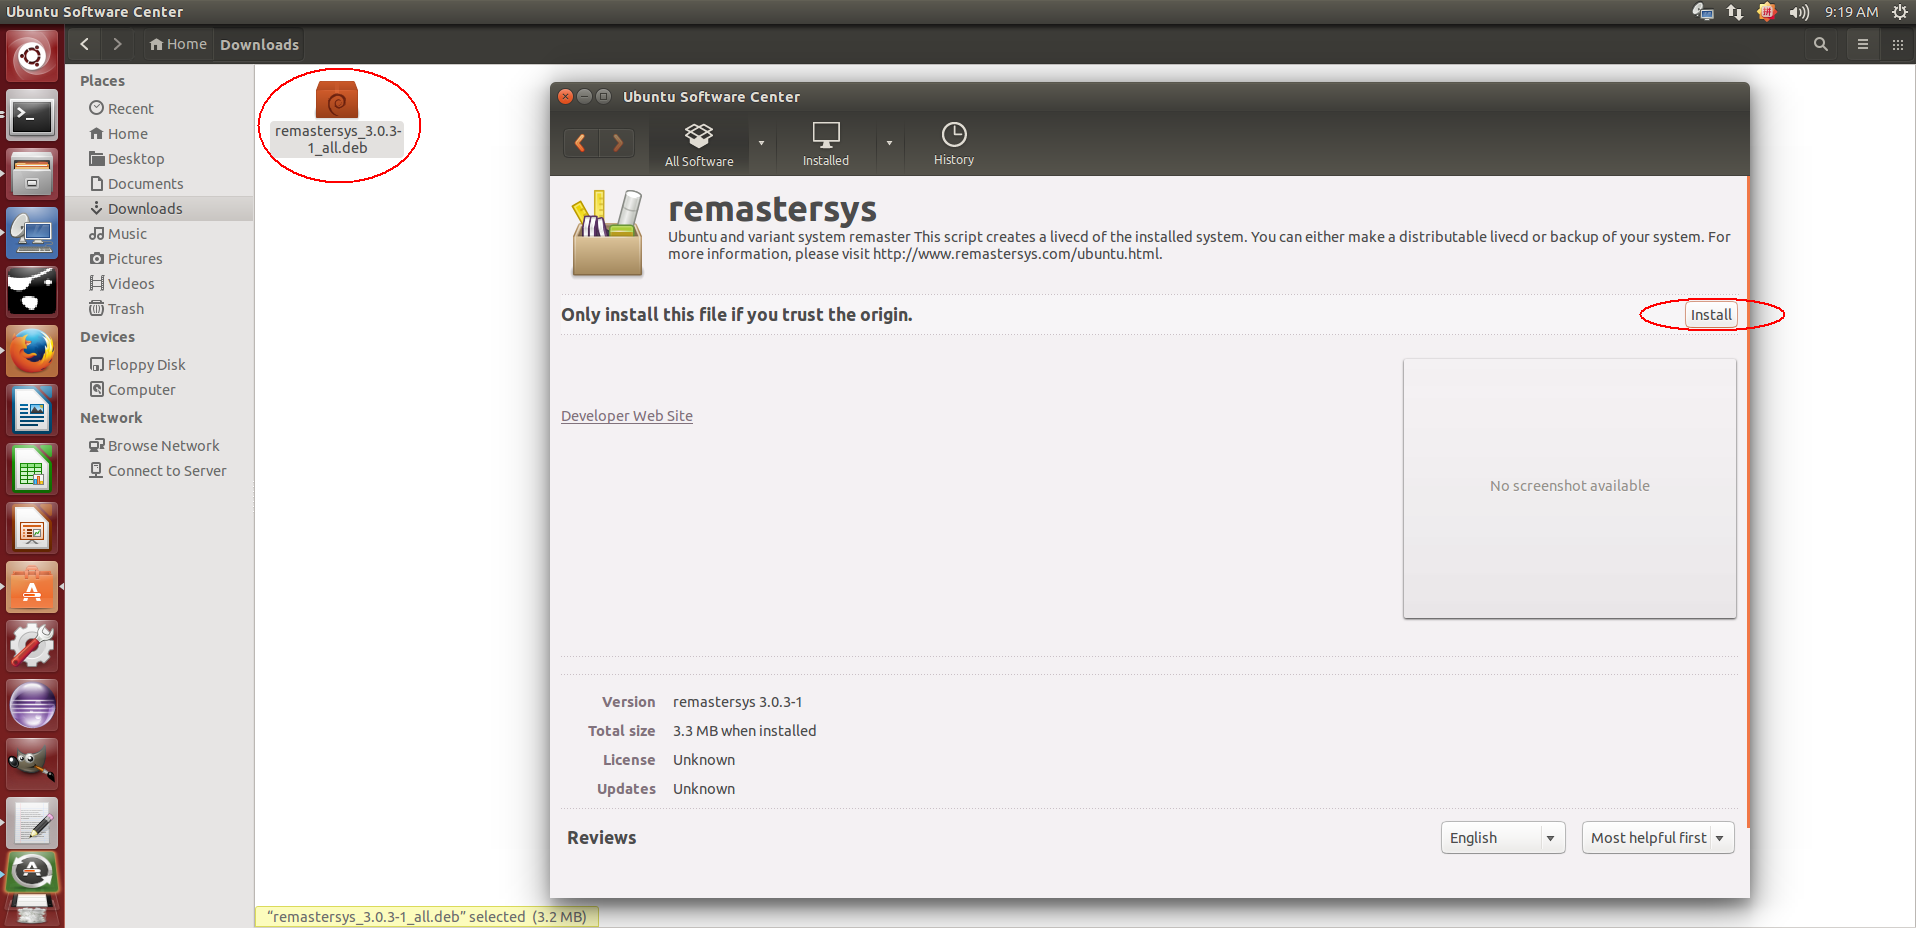The image size is (1916, 928).
Task: Open Software Updater dock icon
Action: click(32, 872)
